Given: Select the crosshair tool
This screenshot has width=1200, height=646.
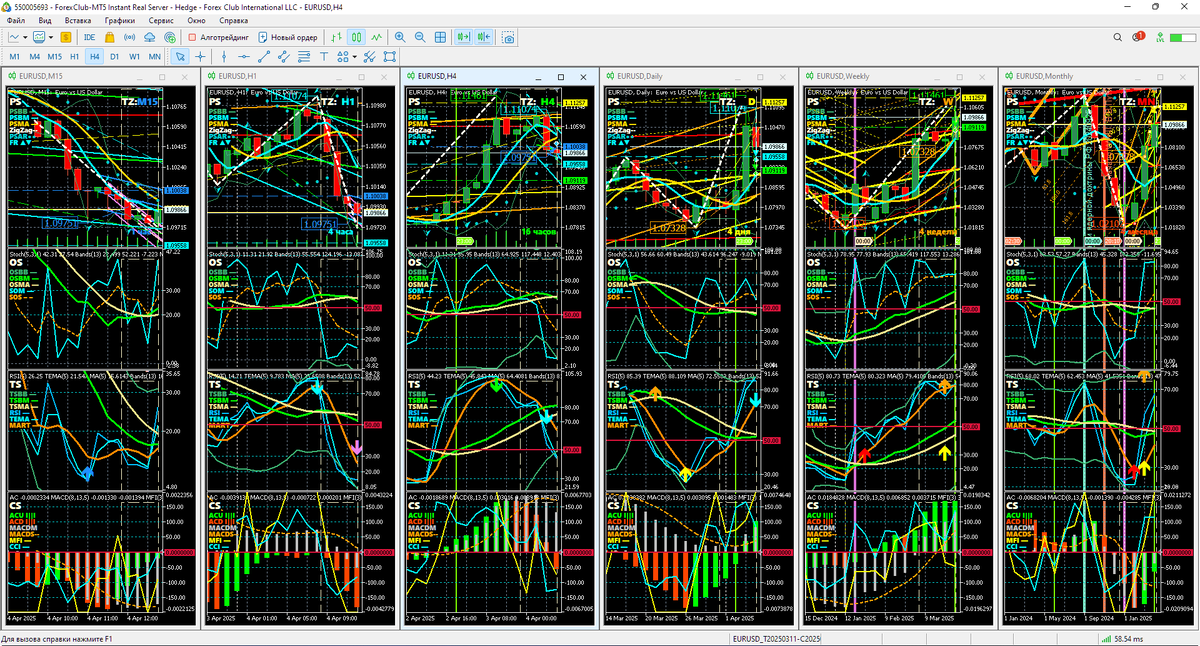Looking at the screenshot, I should click(x=200, y=57).
